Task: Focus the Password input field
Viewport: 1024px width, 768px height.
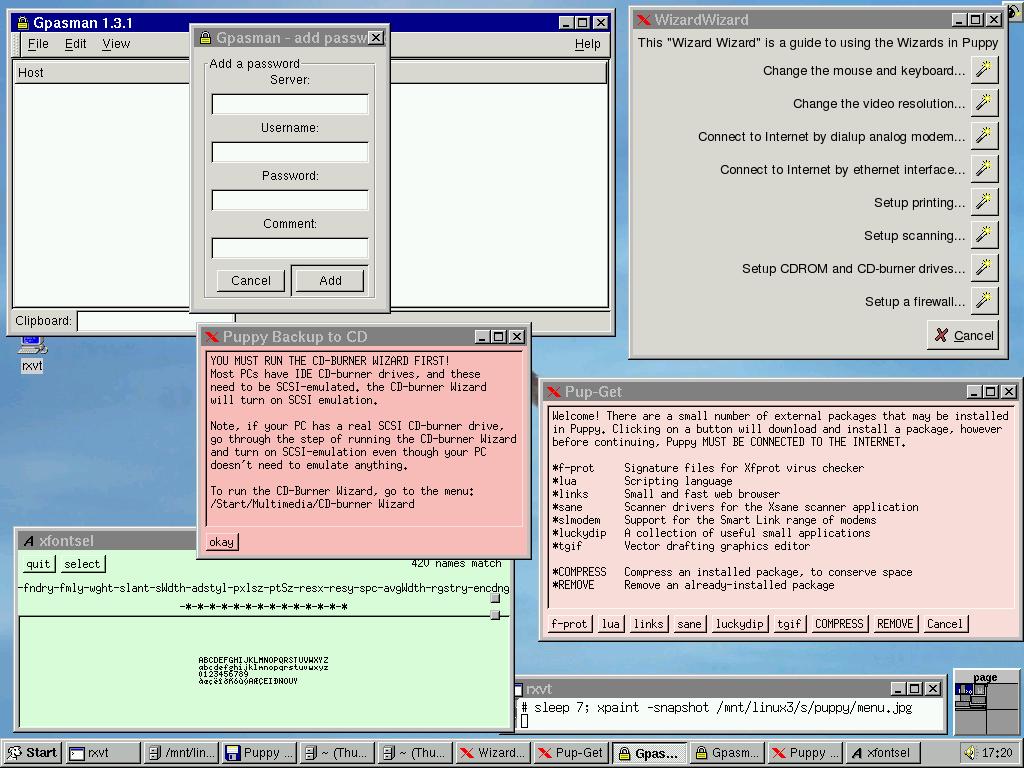Action: click(x=290, y=200)
